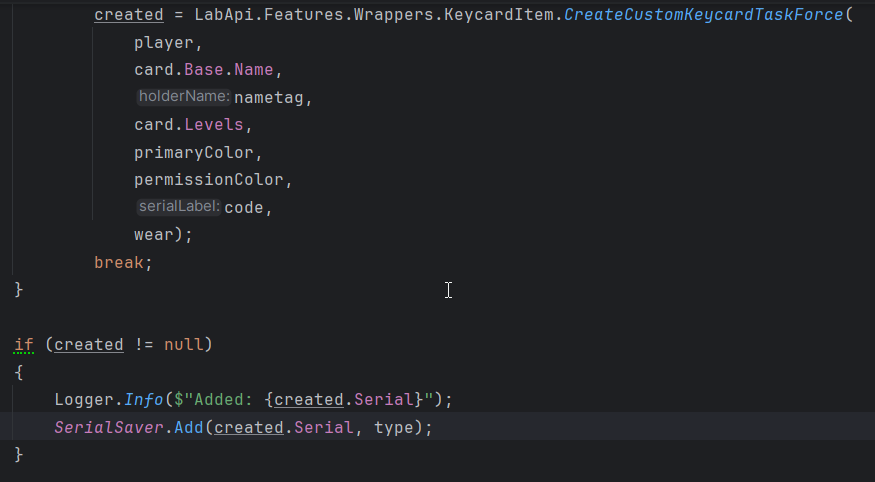Click the 'wear' argument
Screen dimensions: 875x482
pyautogui.click(x=153, y=234)
